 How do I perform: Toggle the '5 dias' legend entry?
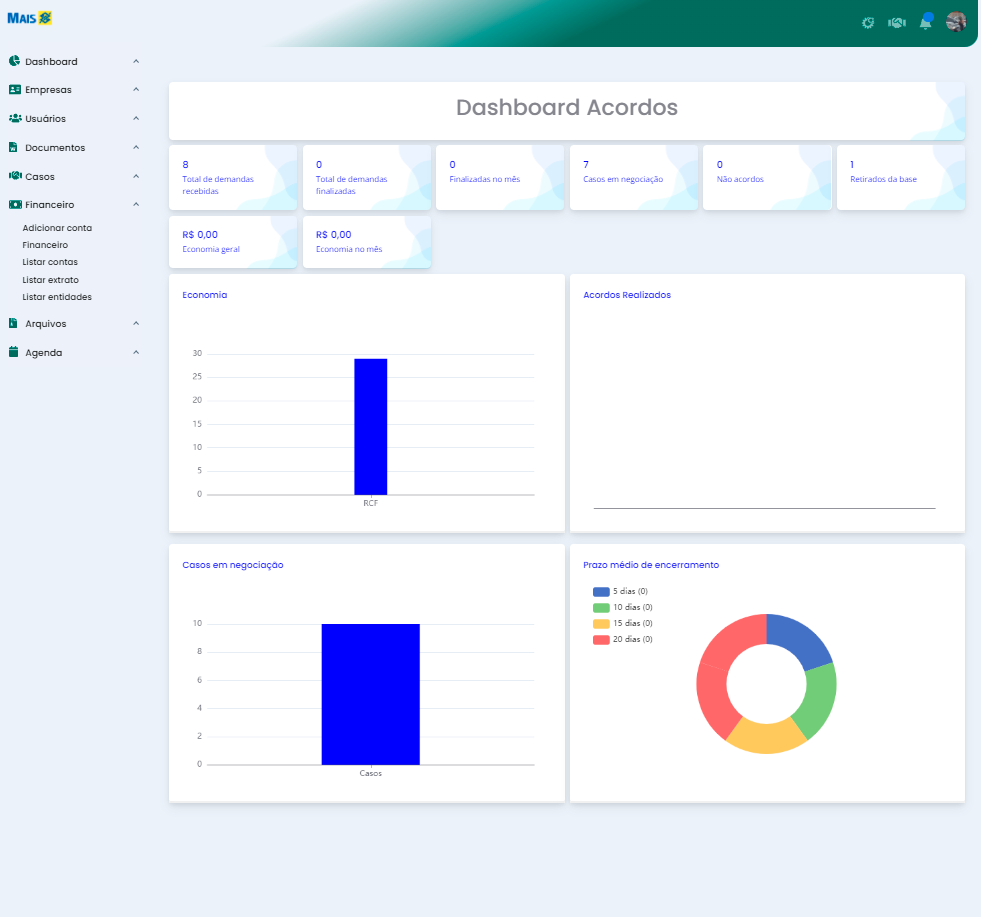622,591
